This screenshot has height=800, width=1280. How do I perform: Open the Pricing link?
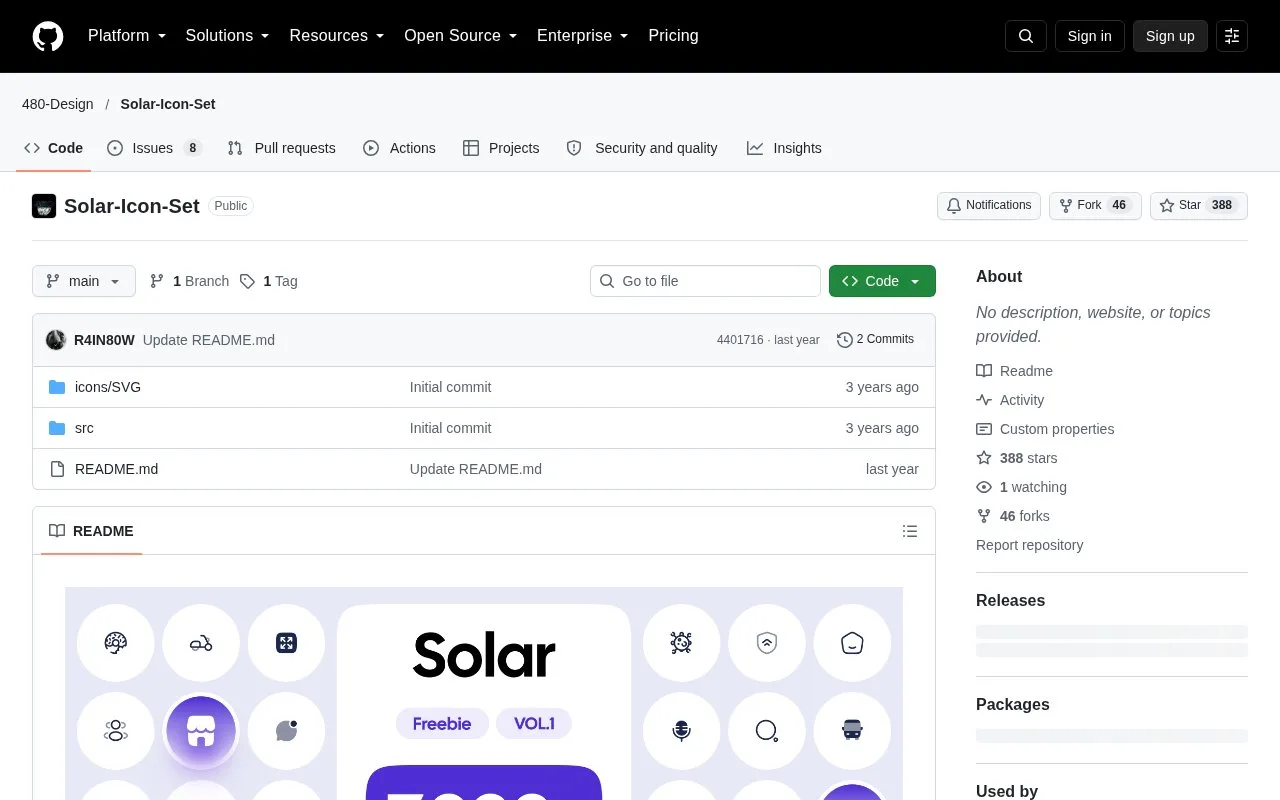673,36
